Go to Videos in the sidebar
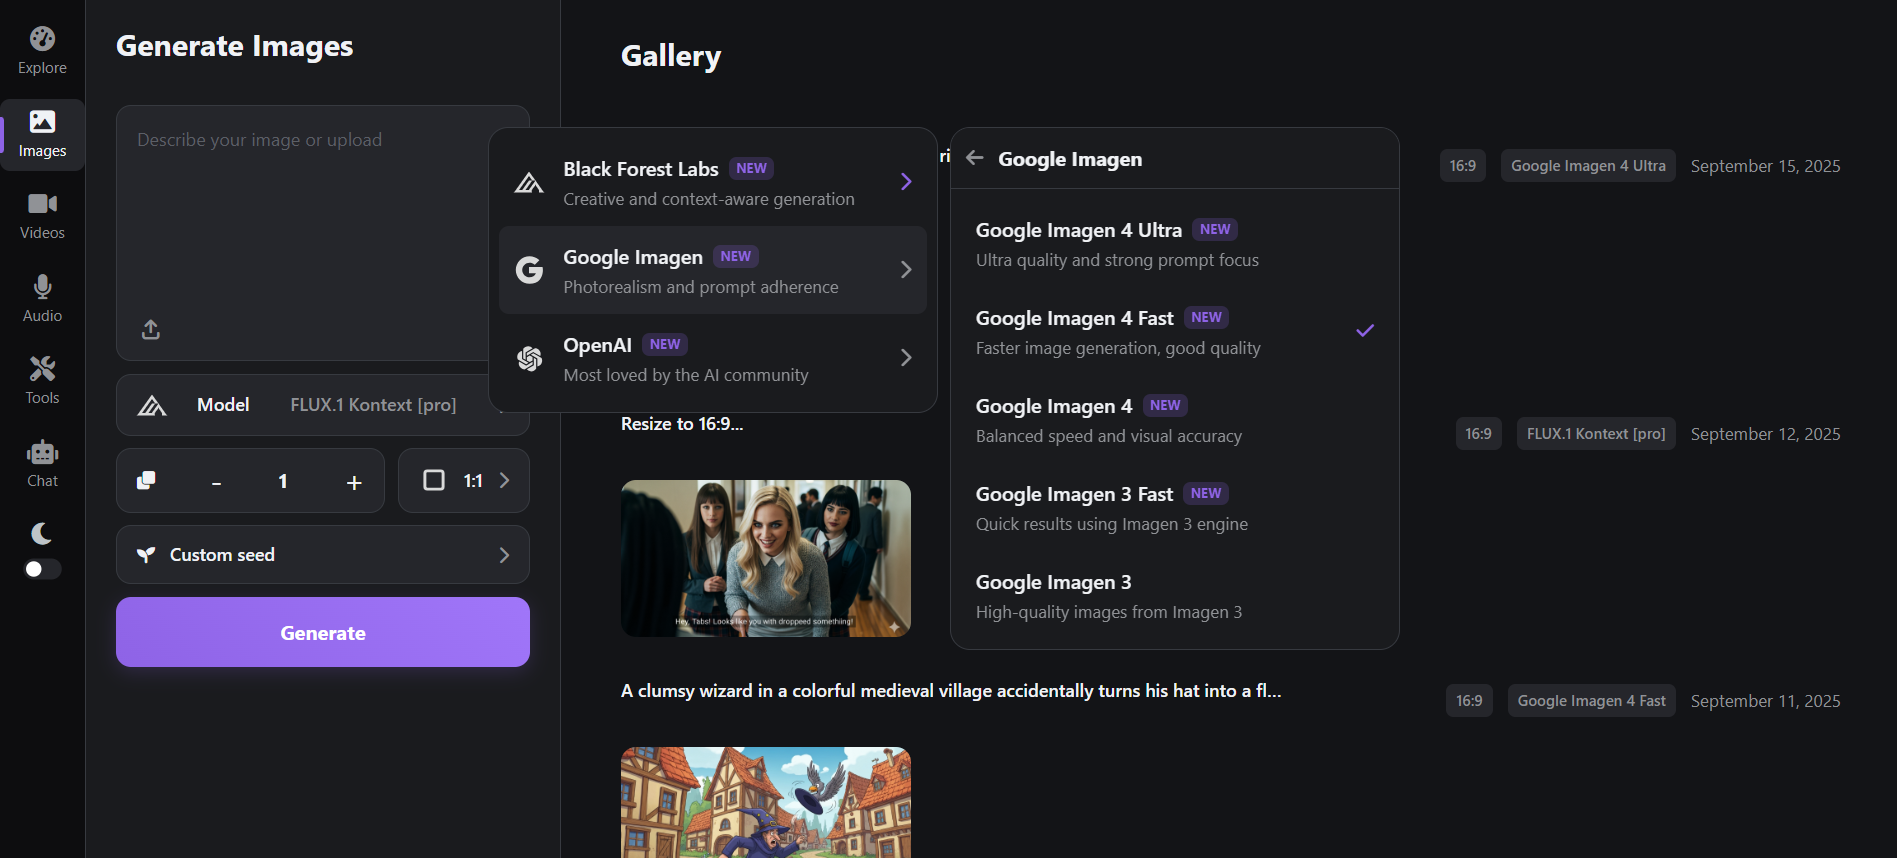 point(42,217)
